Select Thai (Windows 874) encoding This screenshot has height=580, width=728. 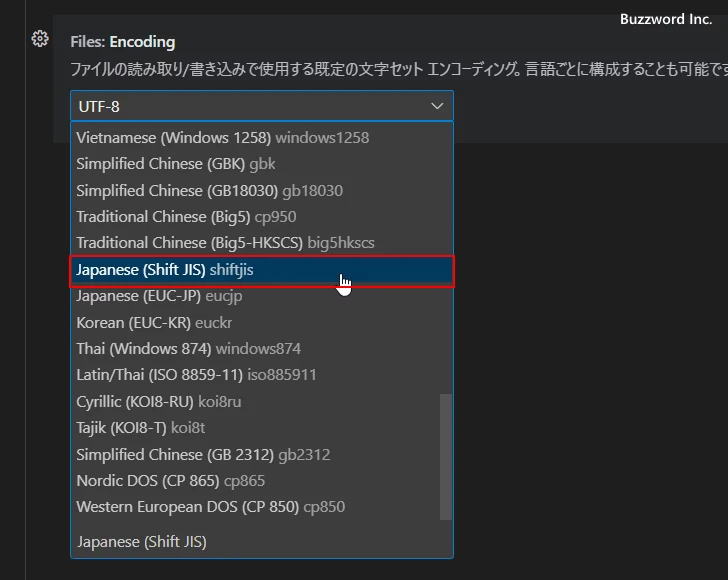coord(188,349)
